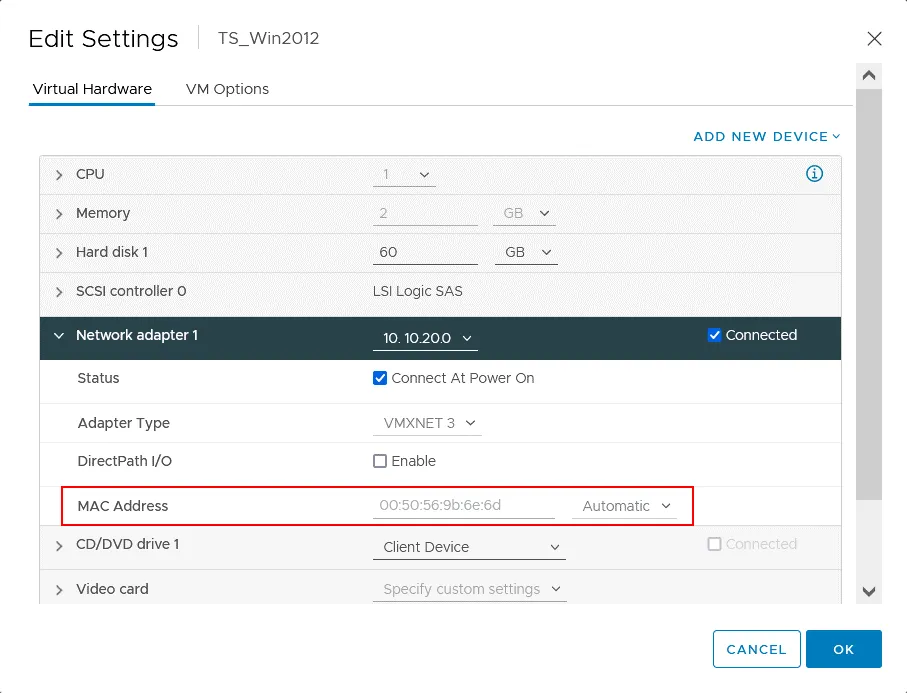Click the CPU info icon
This screenshot has width=907, height=693.
point(814,174)
